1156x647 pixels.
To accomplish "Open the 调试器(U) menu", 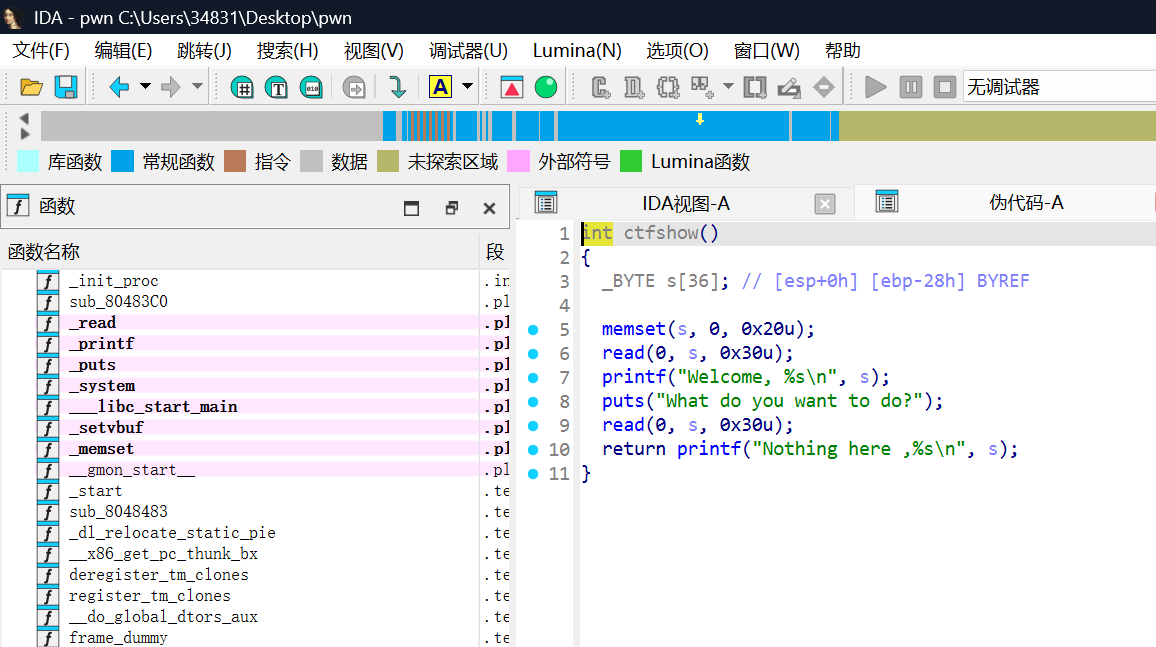I will 468,50.
